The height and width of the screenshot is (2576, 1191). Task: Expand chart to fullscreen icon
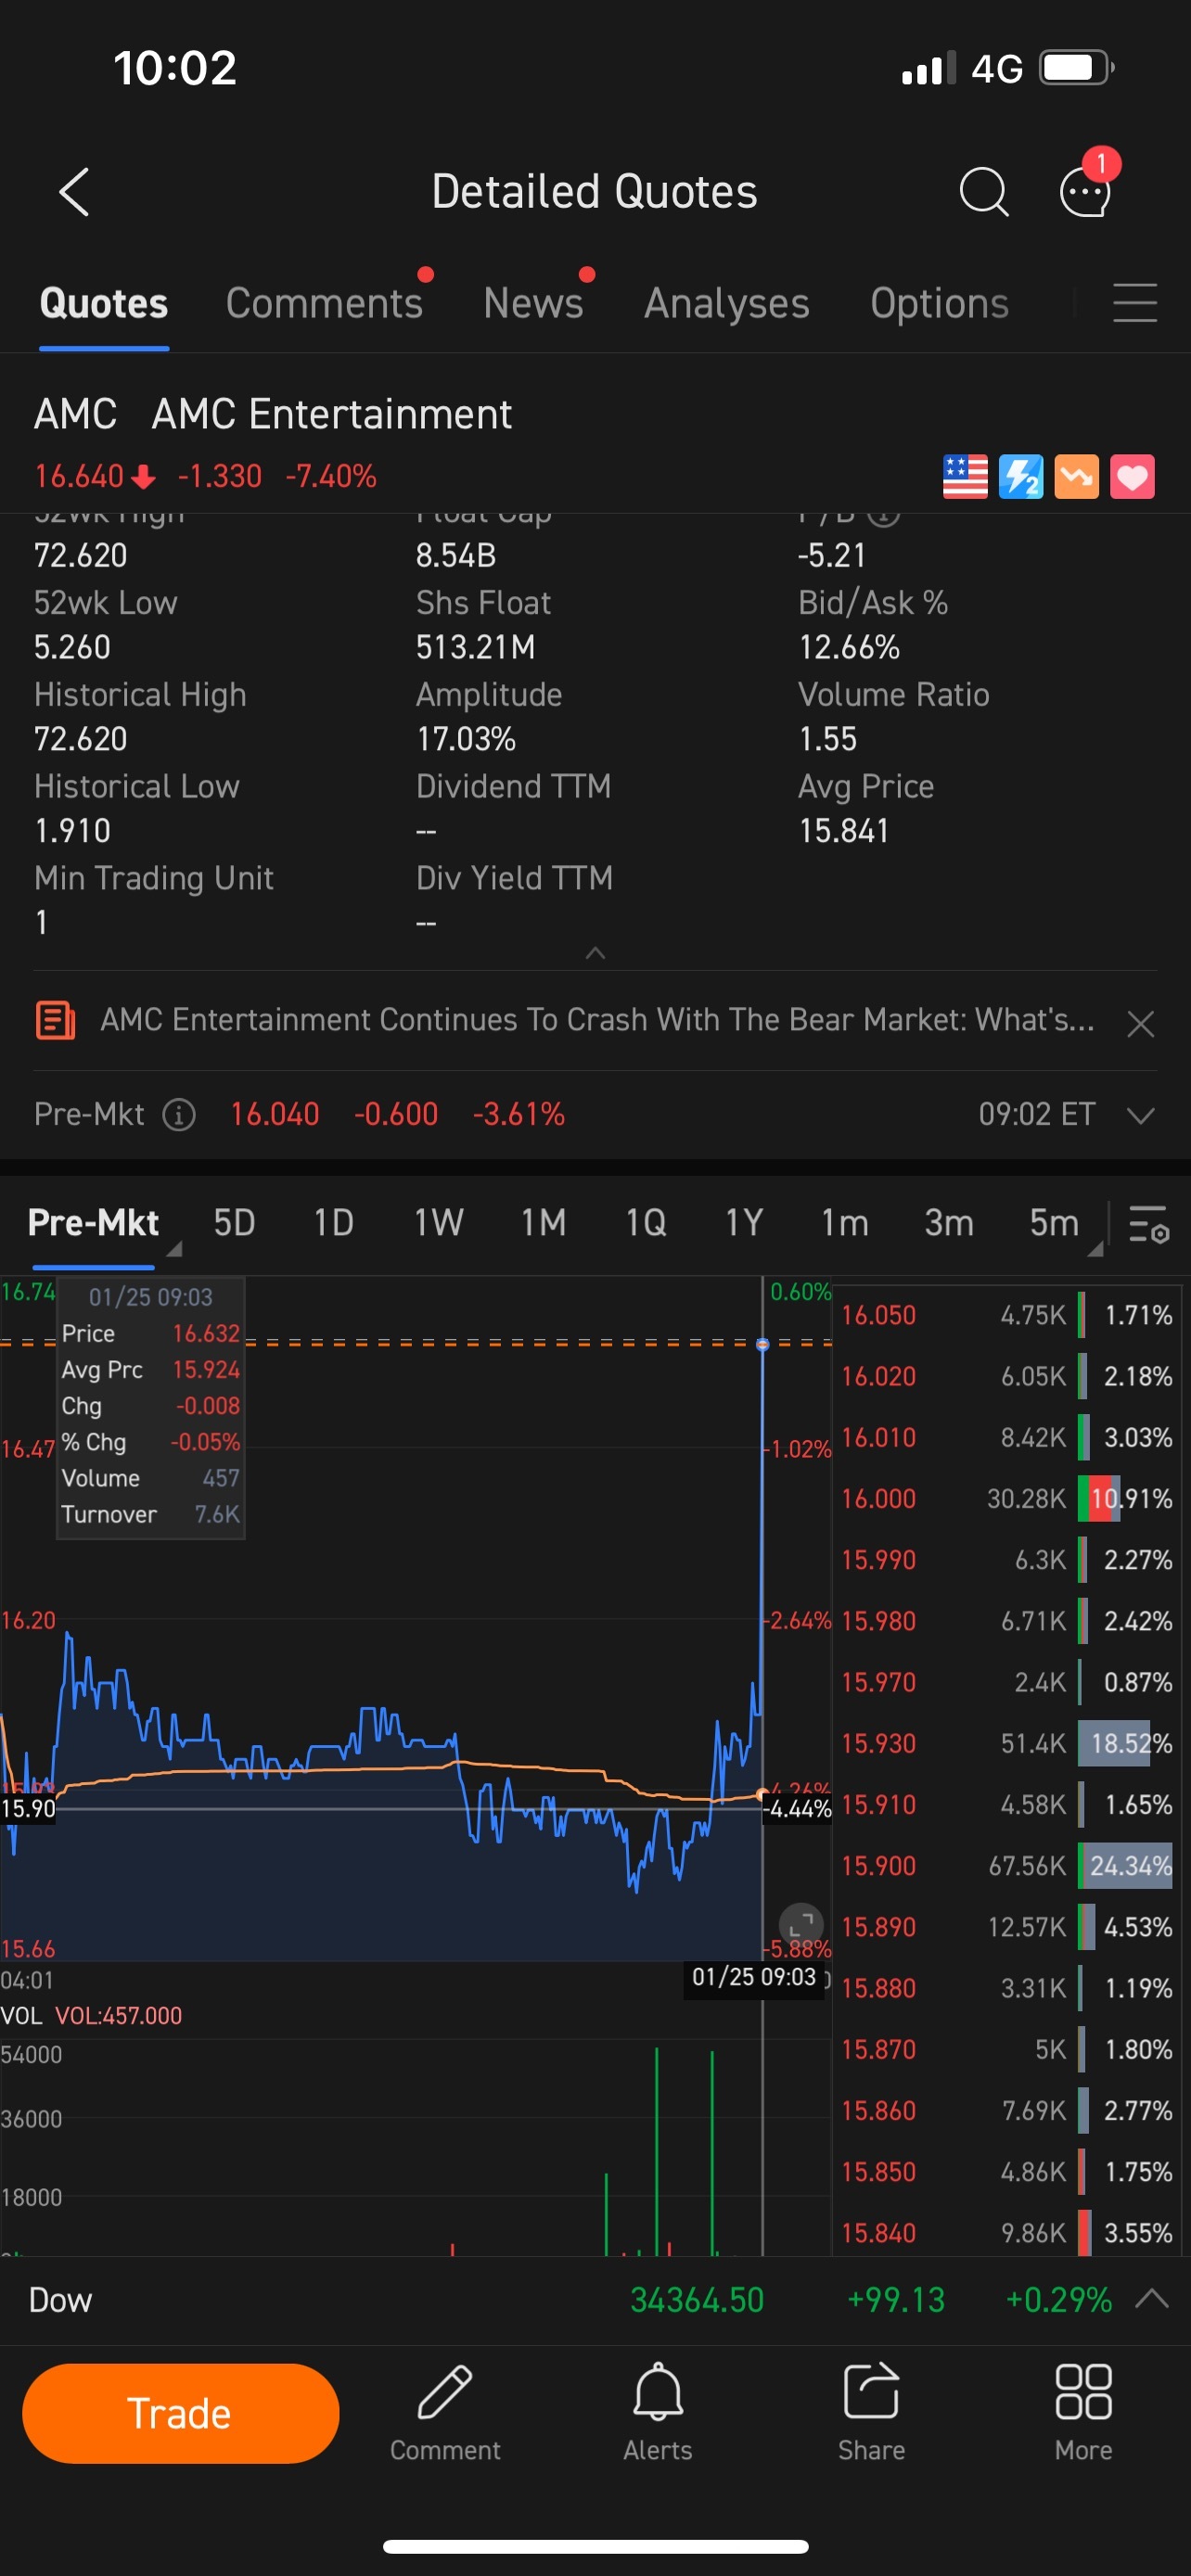click(801, 1923)
